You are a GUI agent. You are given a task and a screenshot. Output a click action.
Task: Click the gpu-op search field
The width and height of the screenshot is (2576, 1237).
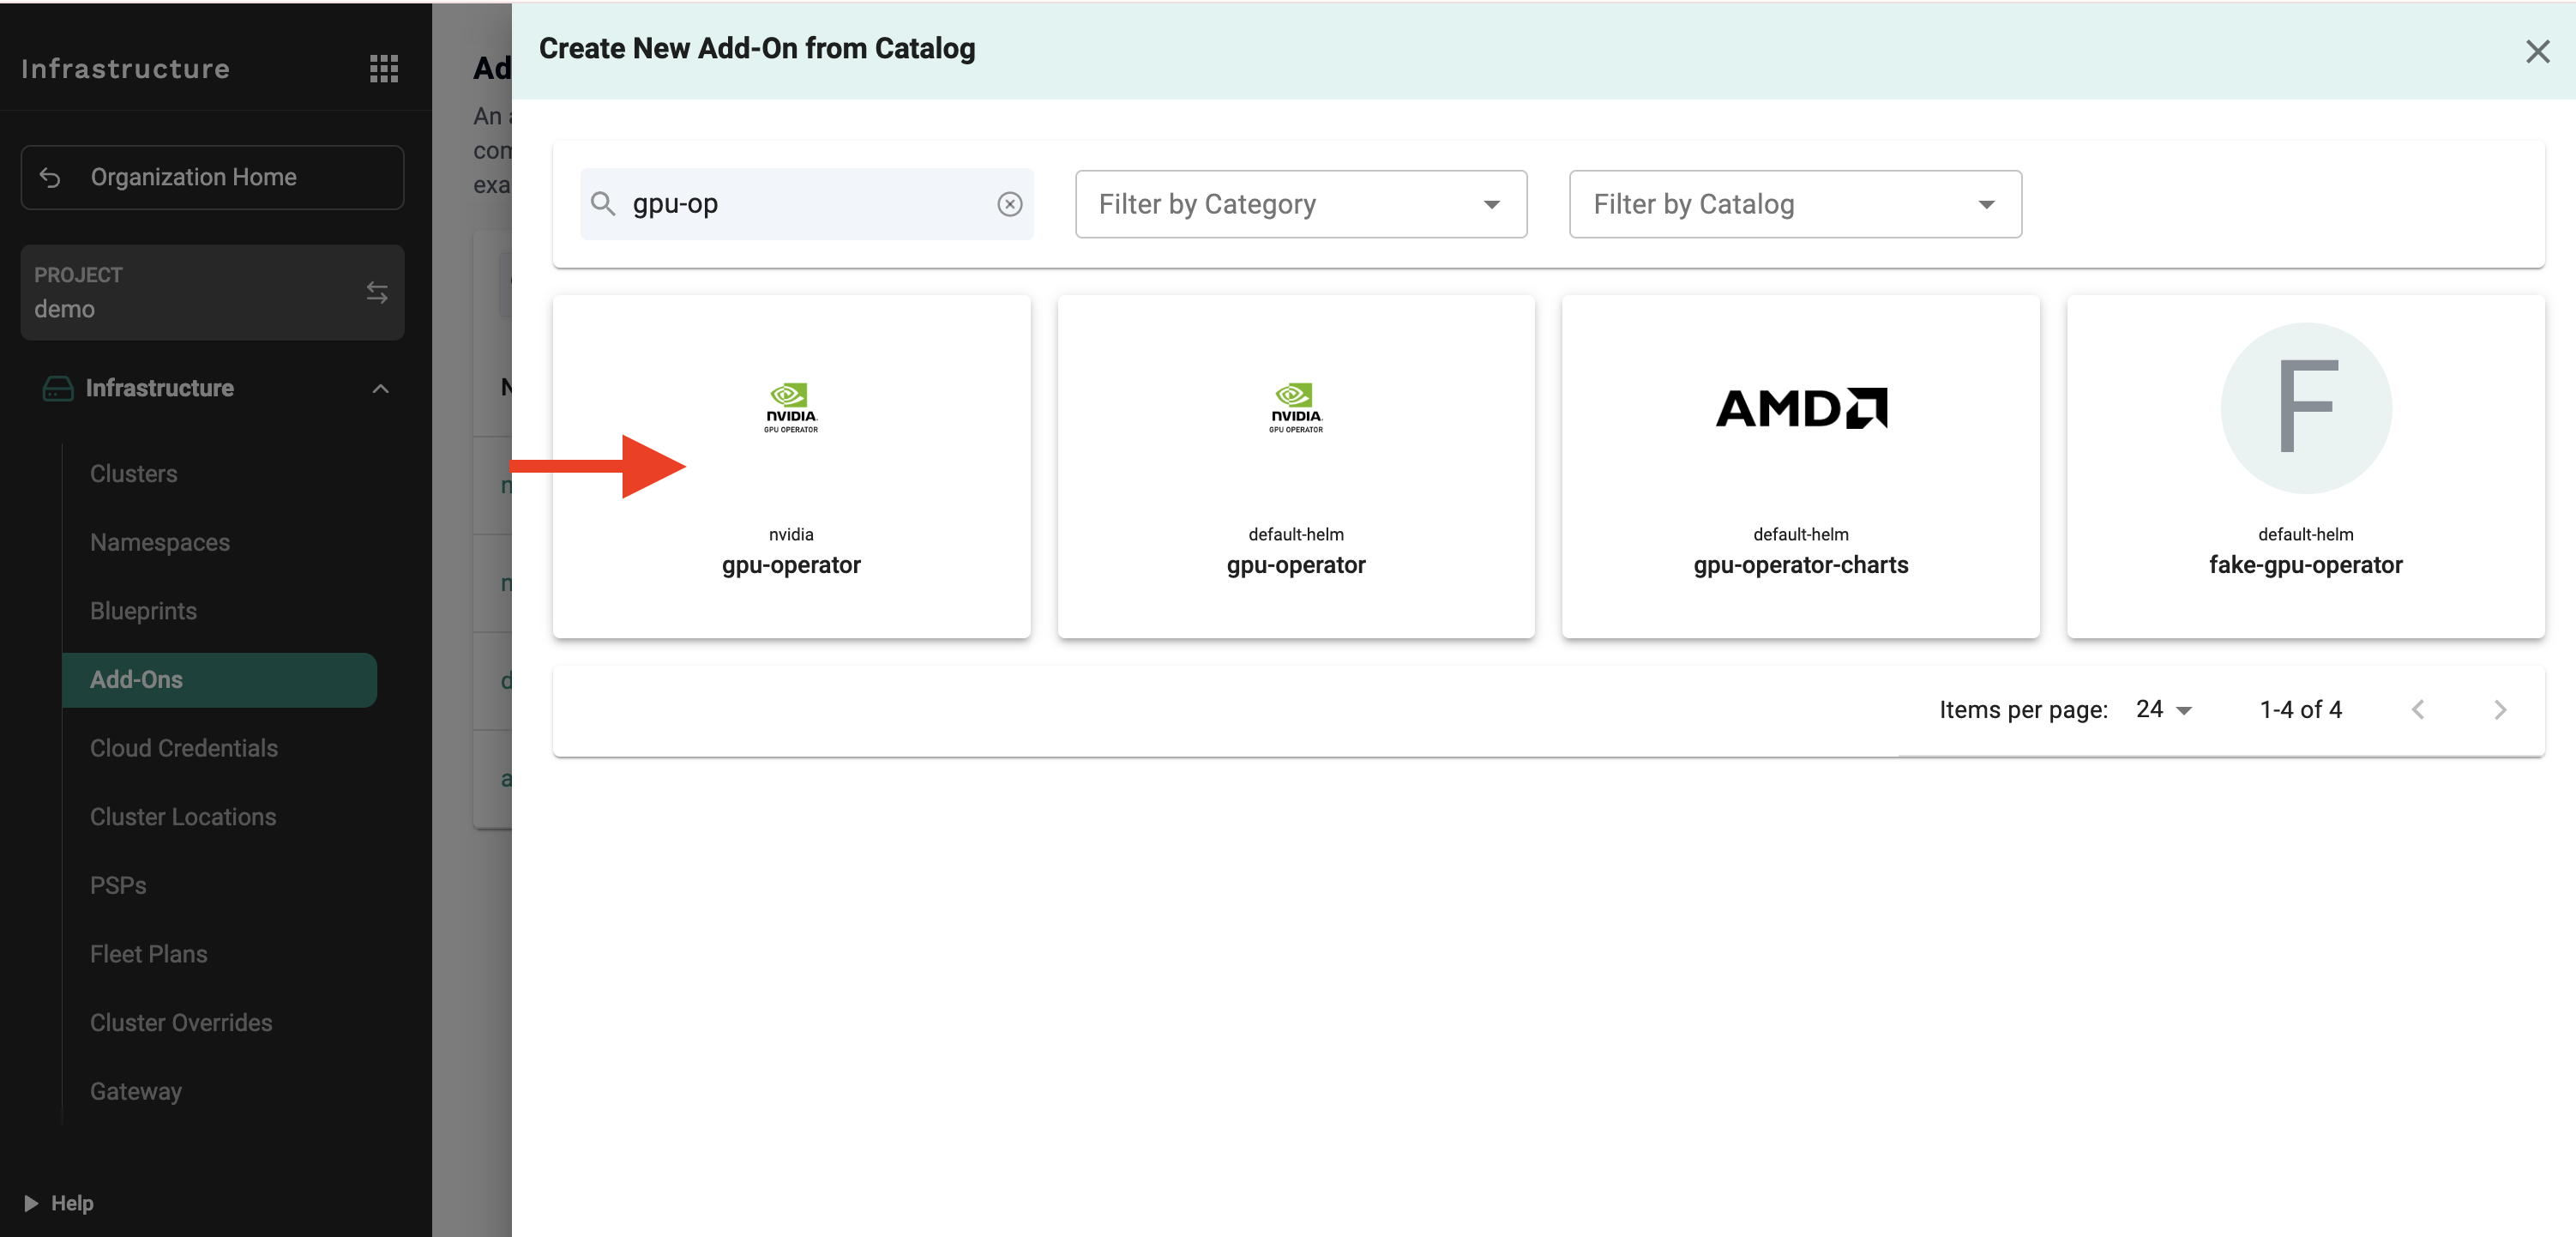806,204
